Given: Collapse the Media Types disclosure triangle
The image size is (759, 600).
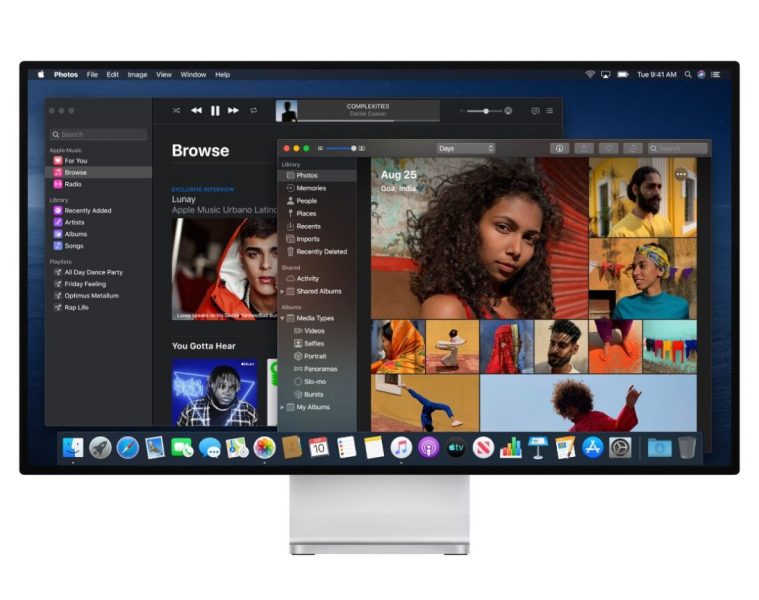Looking at the screenshot, I should pos(282,318).
